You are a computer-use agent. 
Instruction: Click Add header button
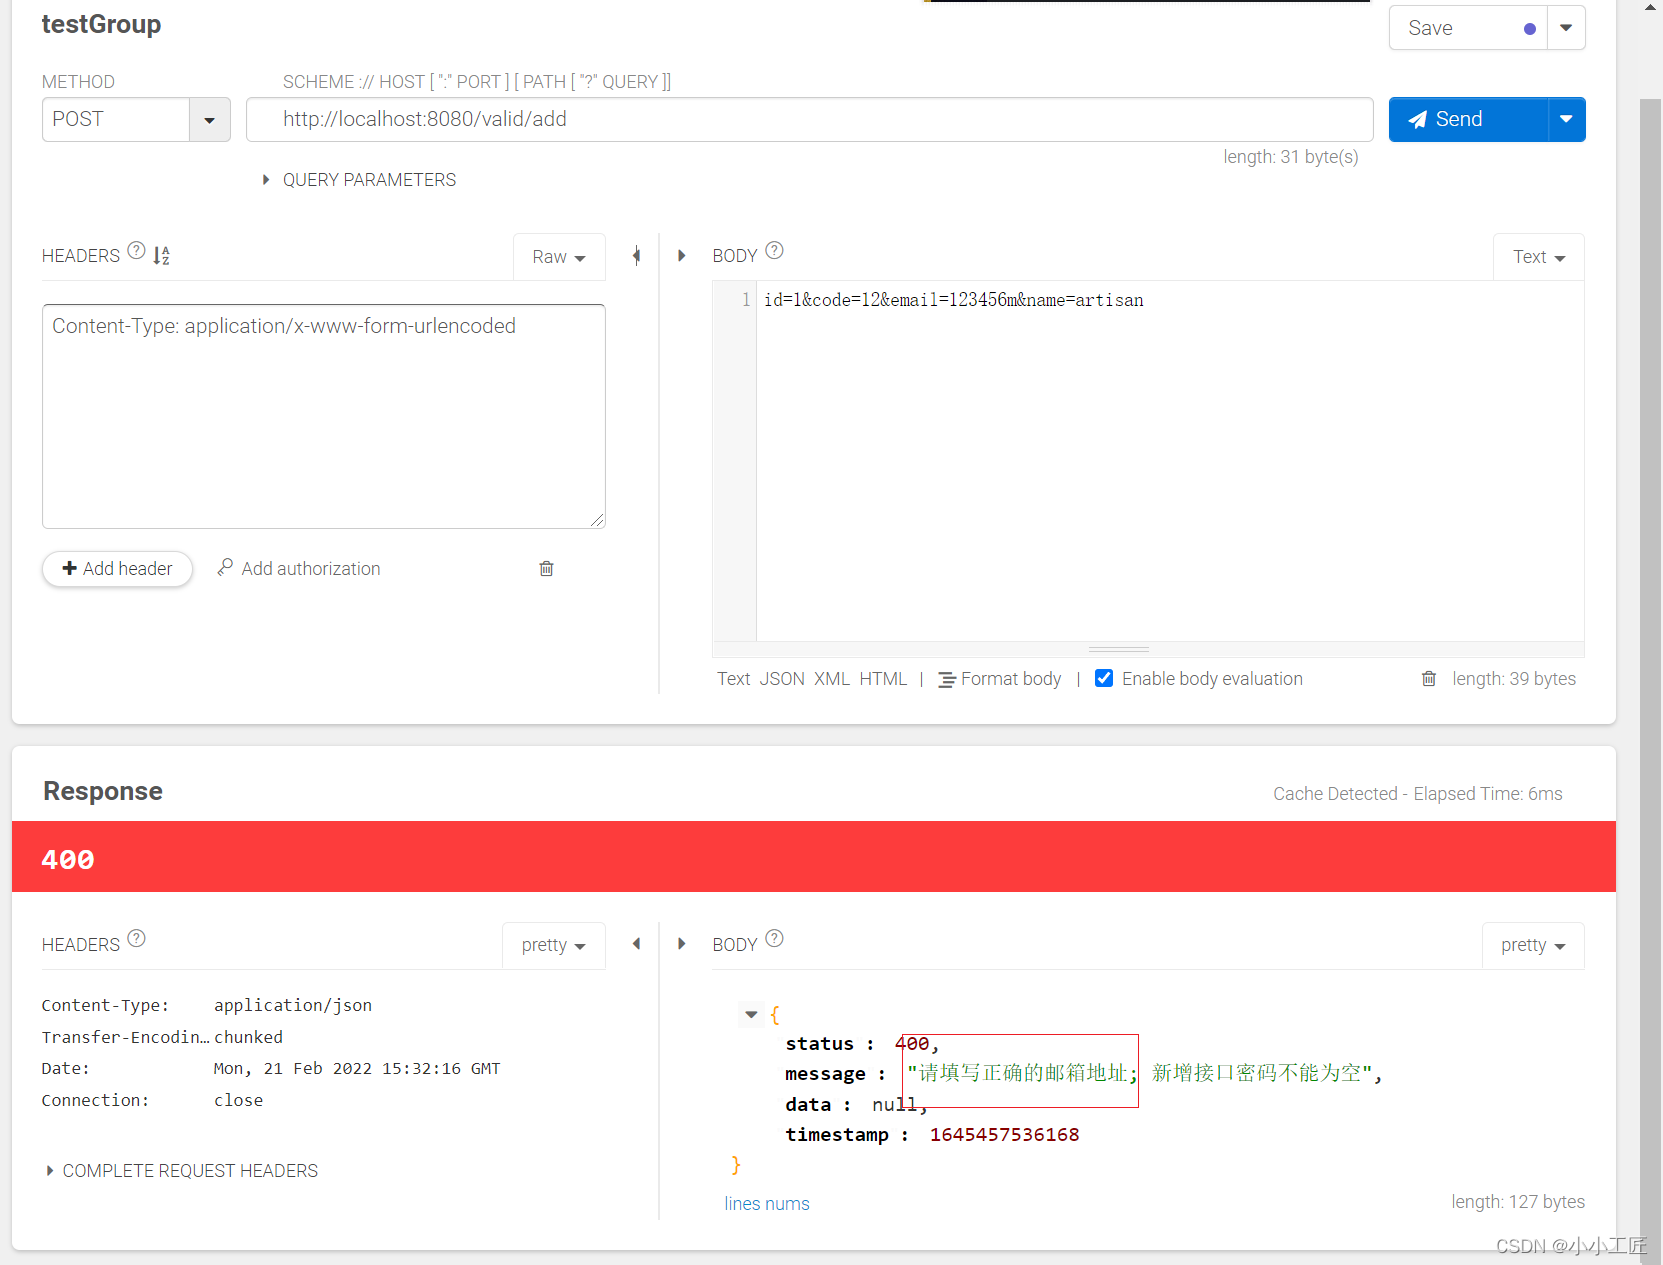pyautogui.click(x=117, y=569)
